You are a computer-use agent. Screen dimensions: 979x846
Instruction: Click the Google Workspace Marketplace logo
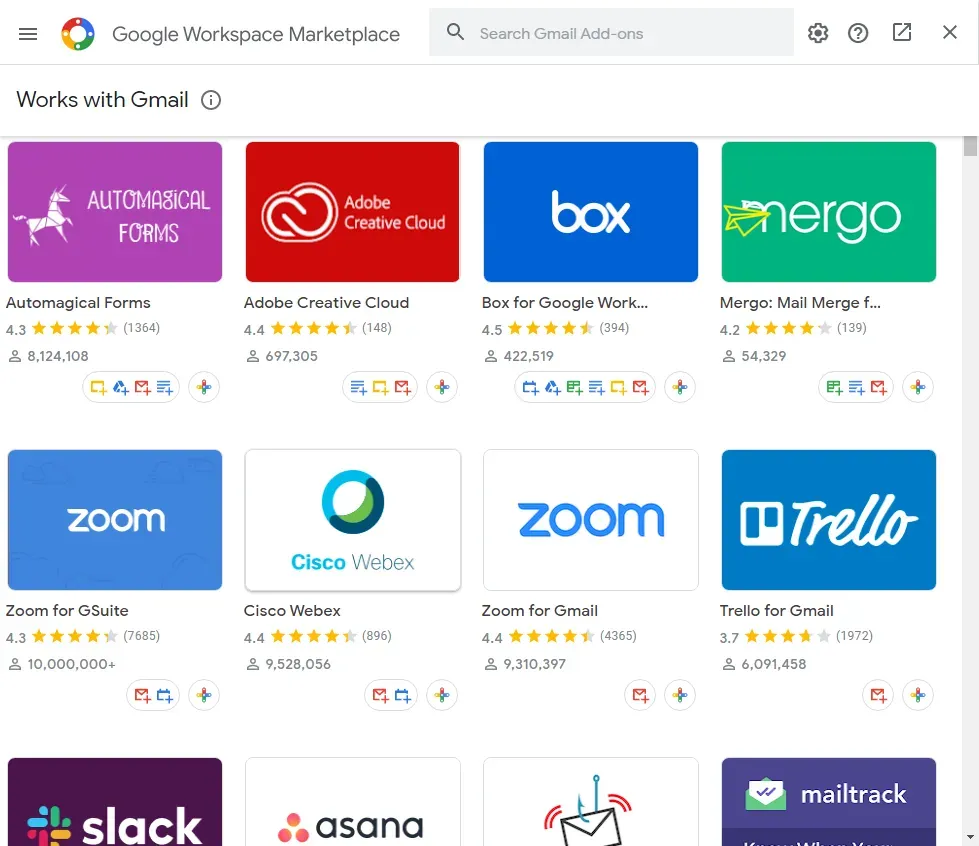tap(78, 34)
